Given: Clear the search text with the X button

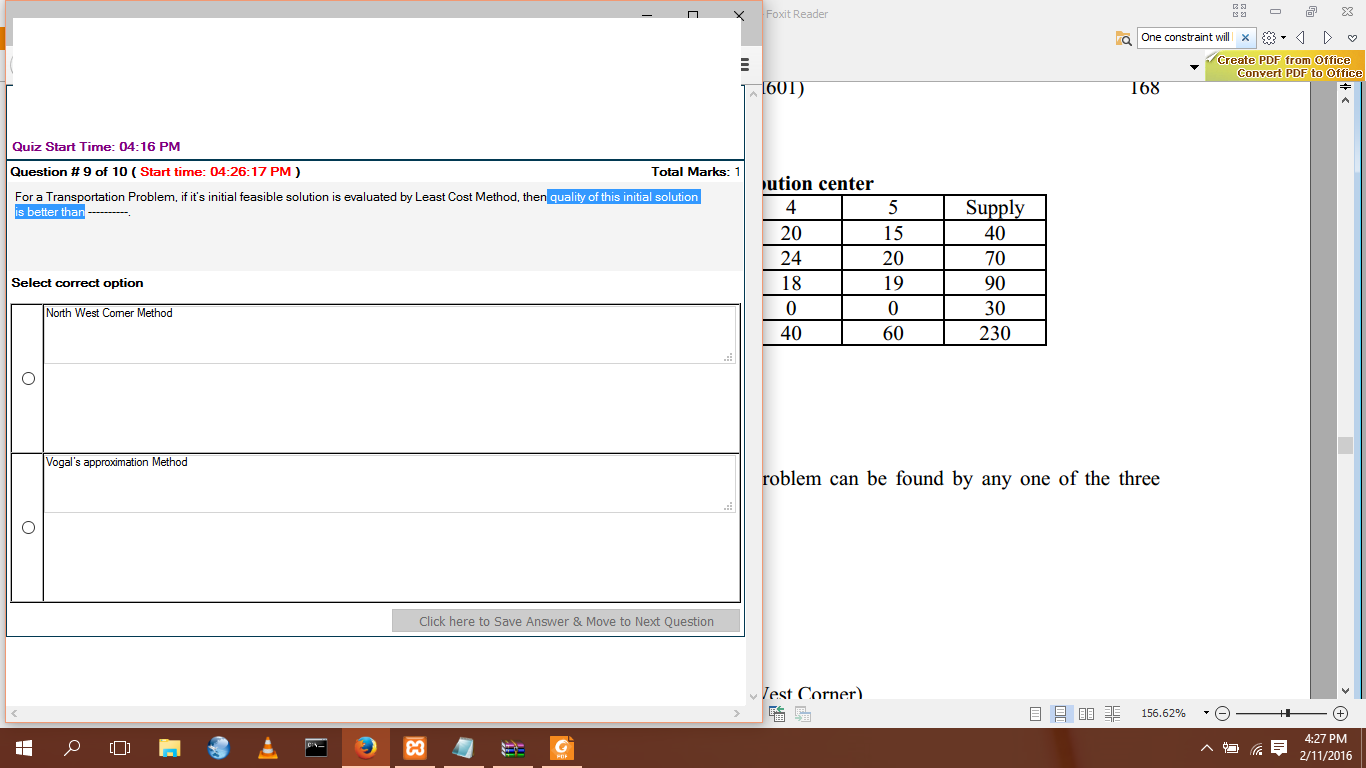Looking at the screenshot, I should pyautogui.click(x=1245, y=38).
